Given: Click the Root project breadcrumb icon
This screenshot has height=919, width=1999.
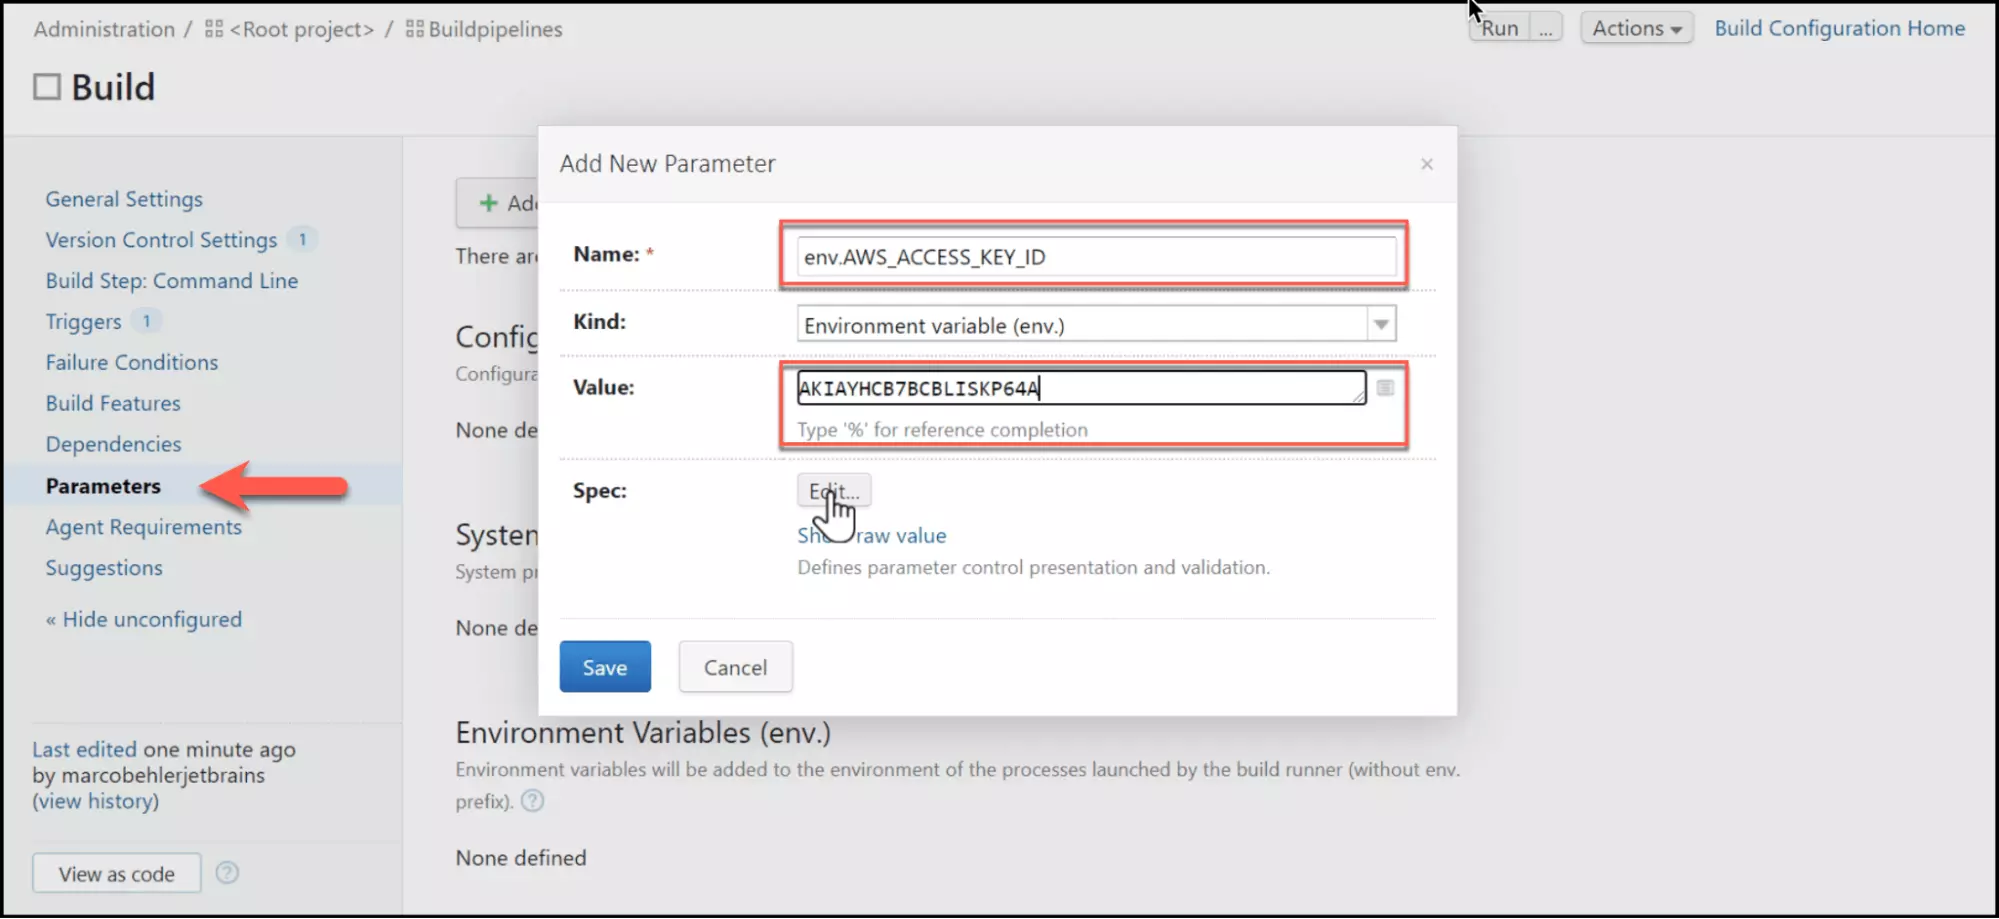Looking at the screenshot, I should click(x=214, y=29).
